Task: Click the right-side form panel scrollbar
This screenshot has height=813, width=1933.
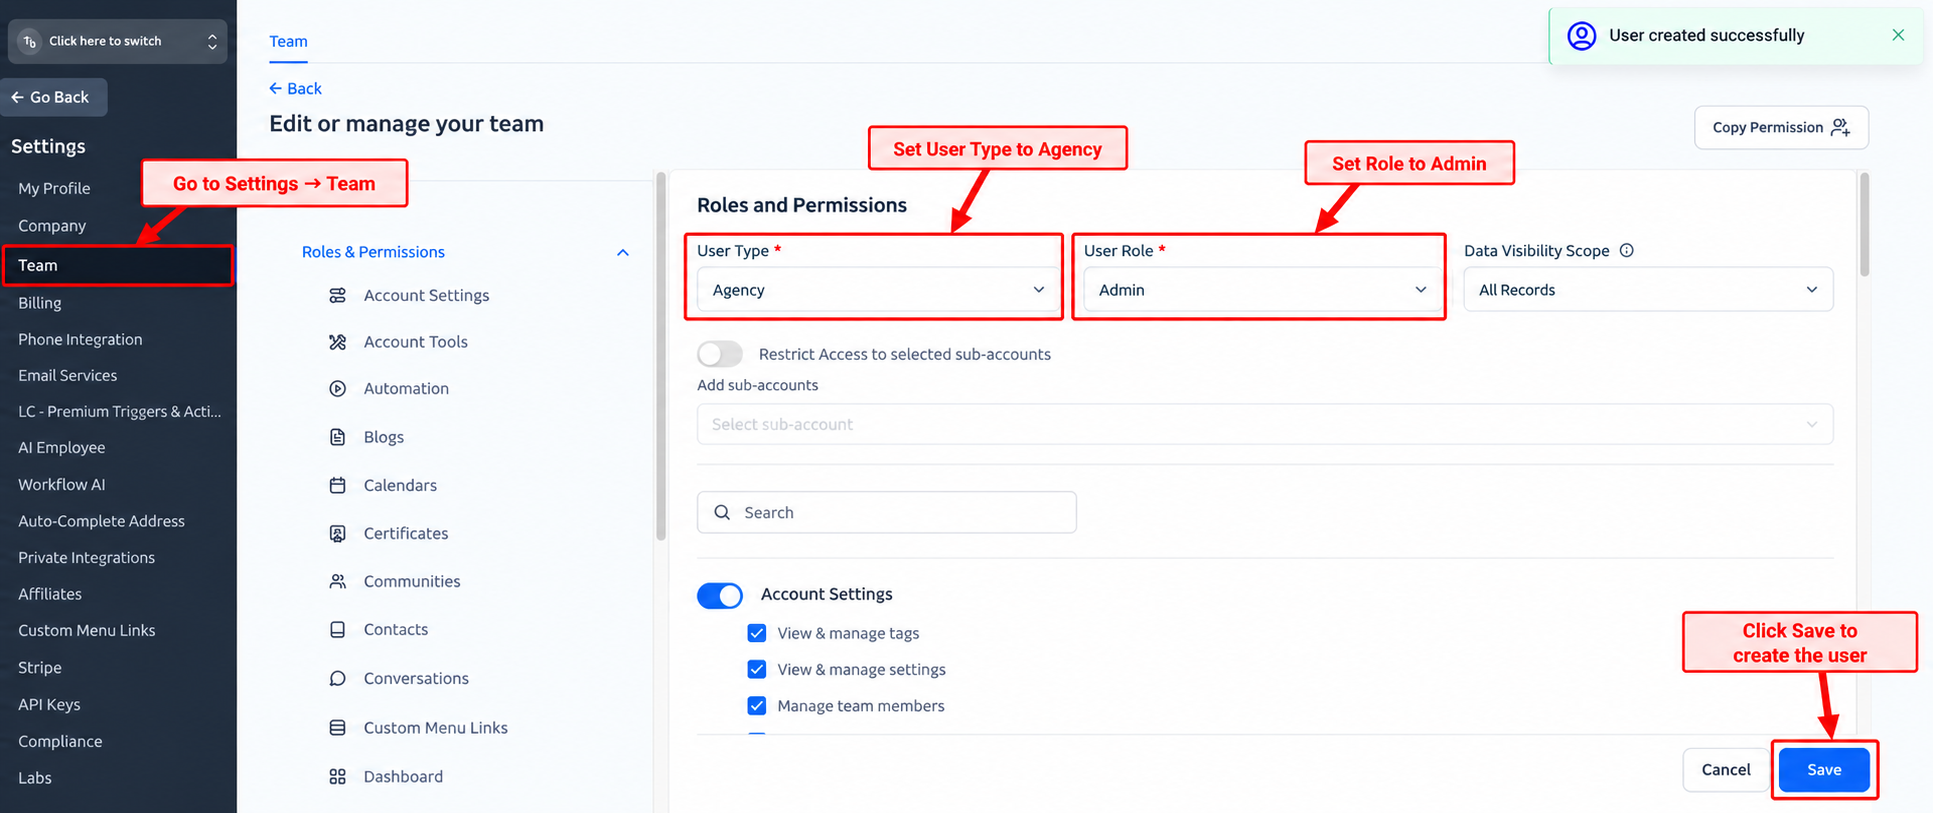Action: coord(1864,225)
